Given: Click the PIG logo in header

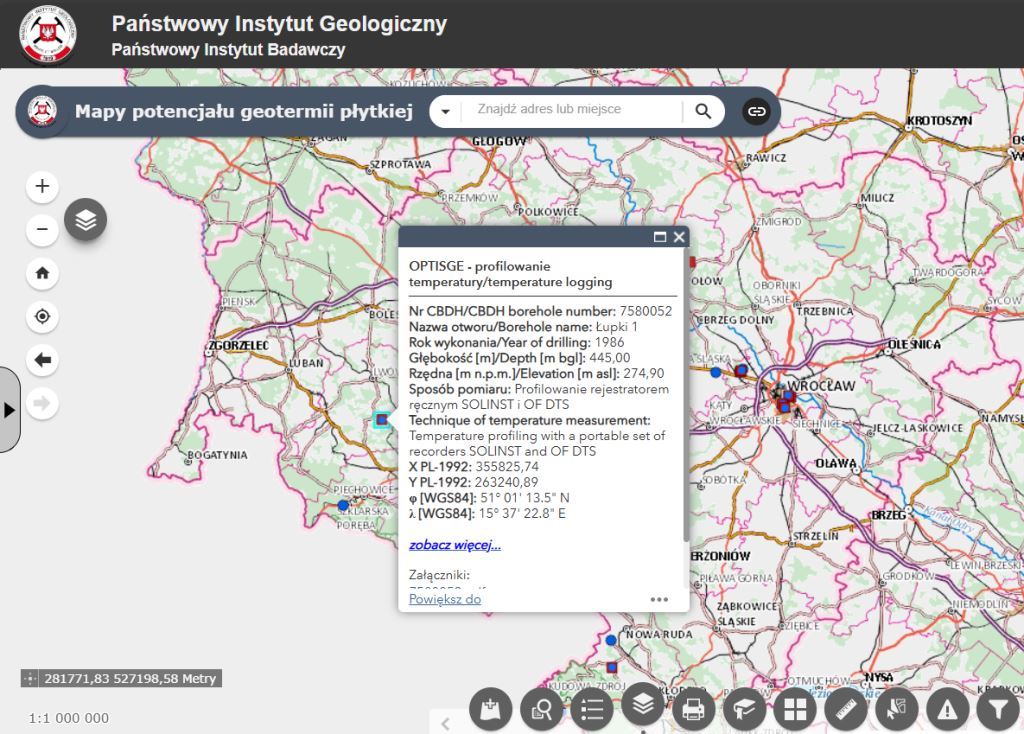Looking at the screenshot, I should (48, 35).
